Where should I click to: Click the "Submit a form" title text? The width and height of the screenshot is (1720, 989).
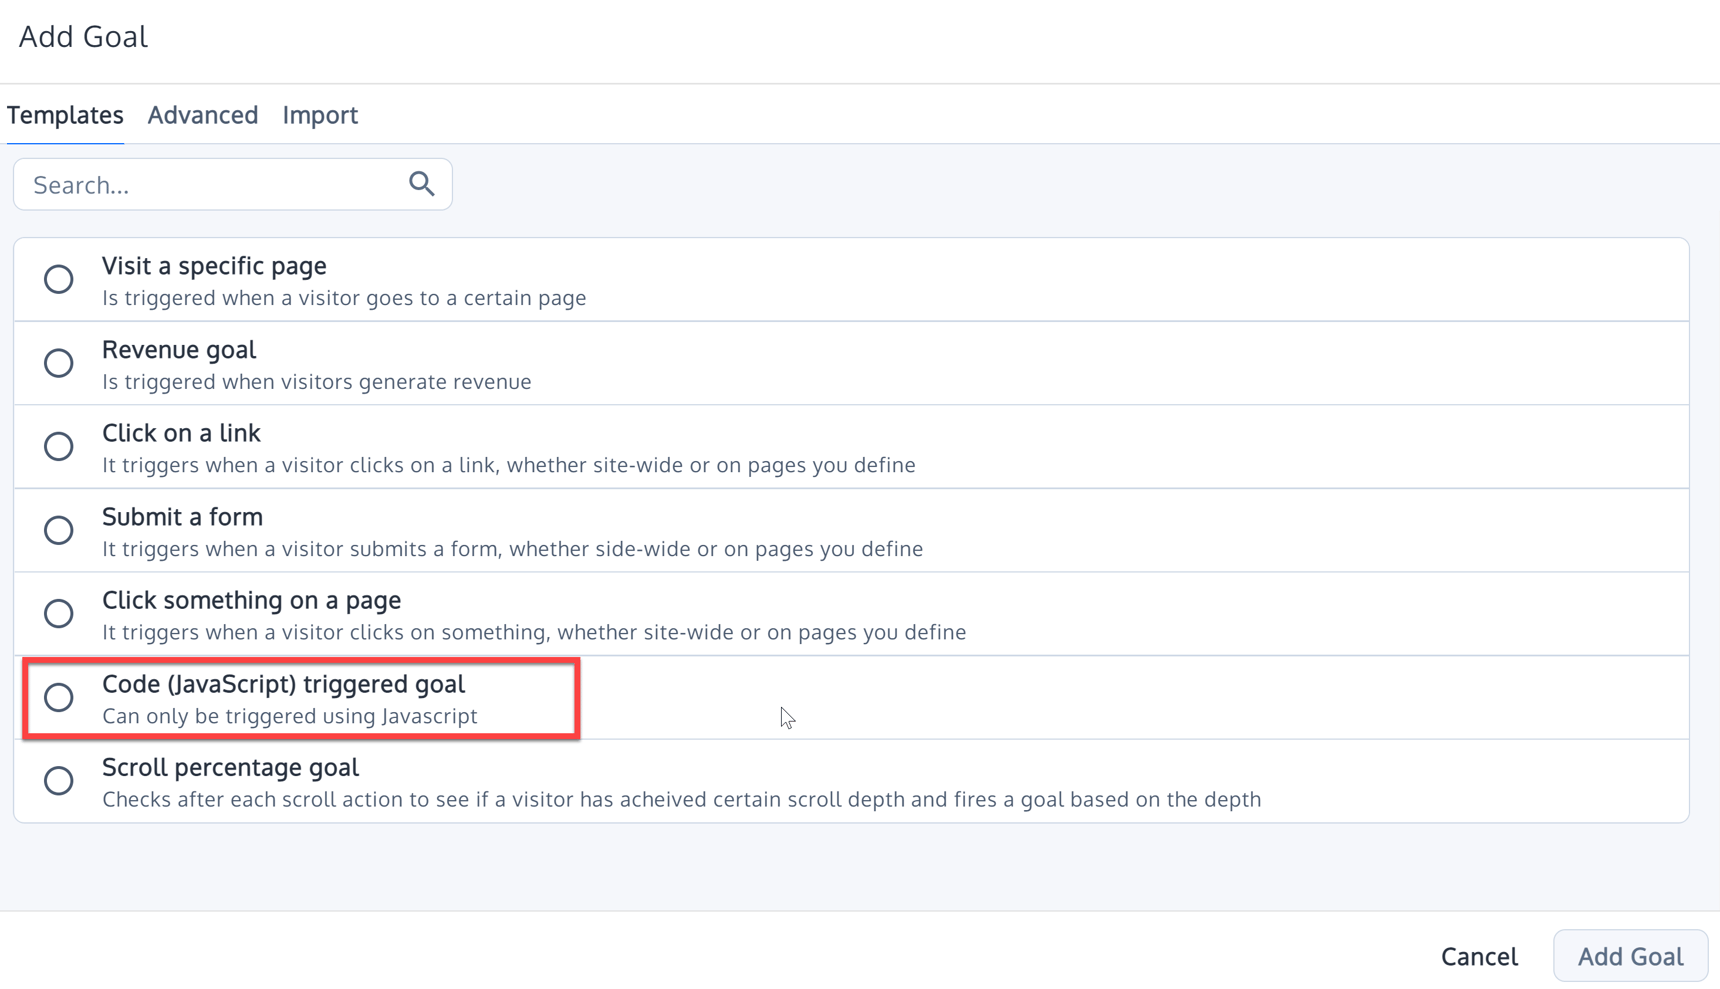tap(182, 517)
